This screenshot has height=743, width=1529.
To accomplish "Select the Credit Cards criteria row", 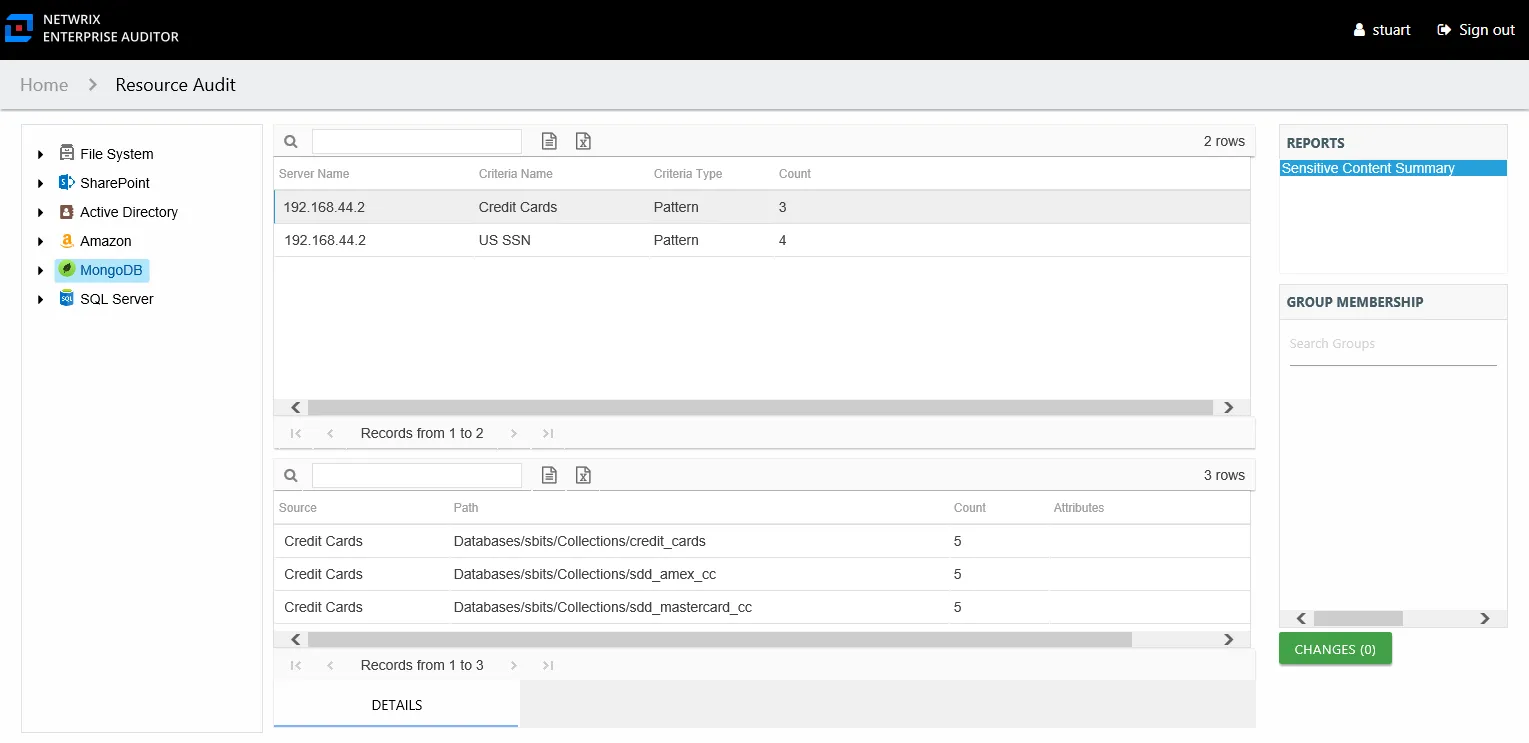I will click(762, 207).
